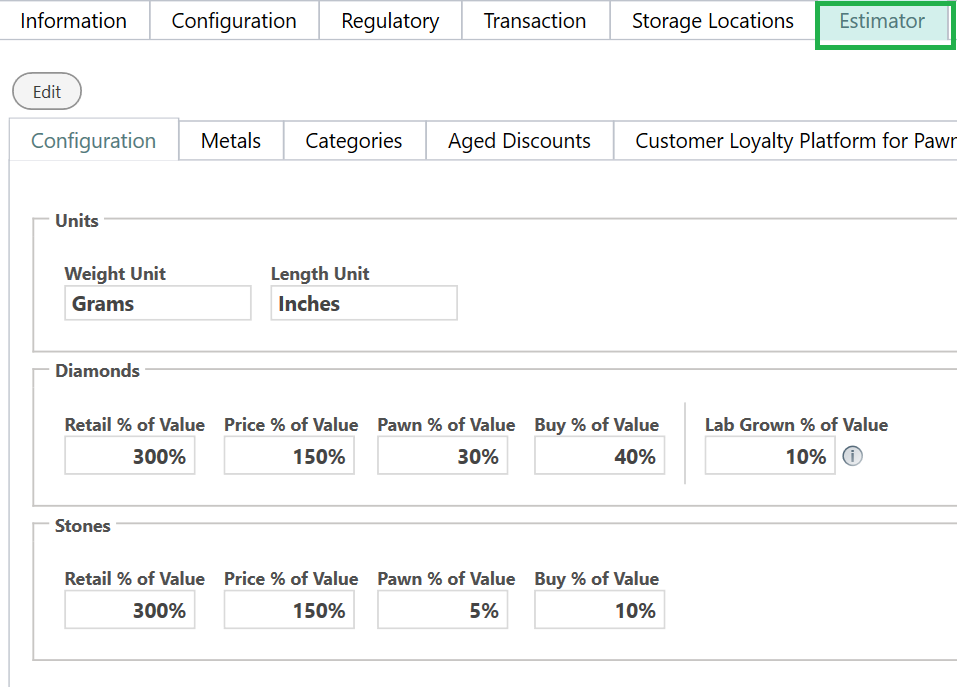
Task: Switch to the top Configuration tab
Action: point(234,21)
